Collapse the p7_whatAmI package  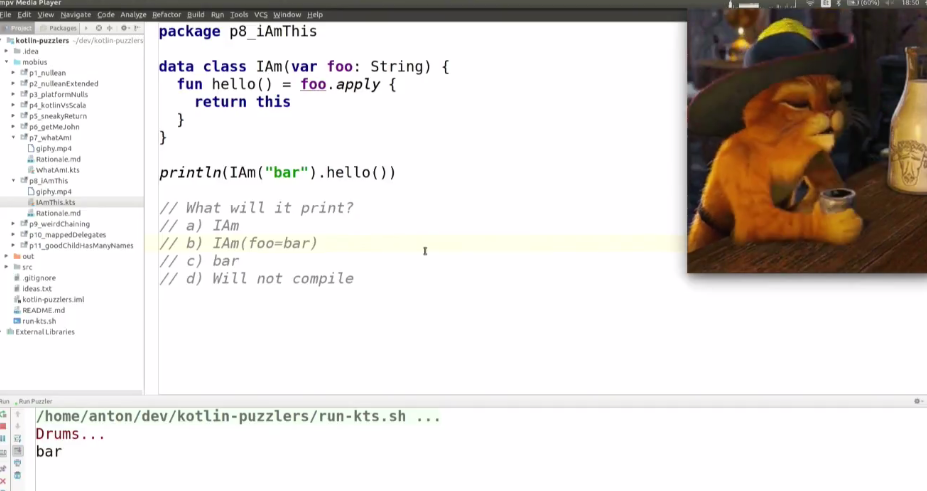(13, 137)
